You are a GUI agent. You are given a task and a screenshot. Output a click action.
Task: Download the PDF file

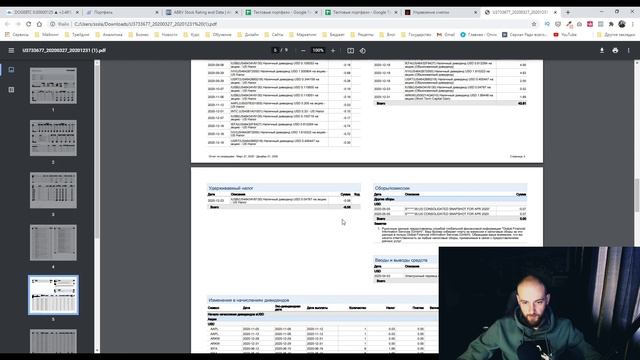pos(602,51)
